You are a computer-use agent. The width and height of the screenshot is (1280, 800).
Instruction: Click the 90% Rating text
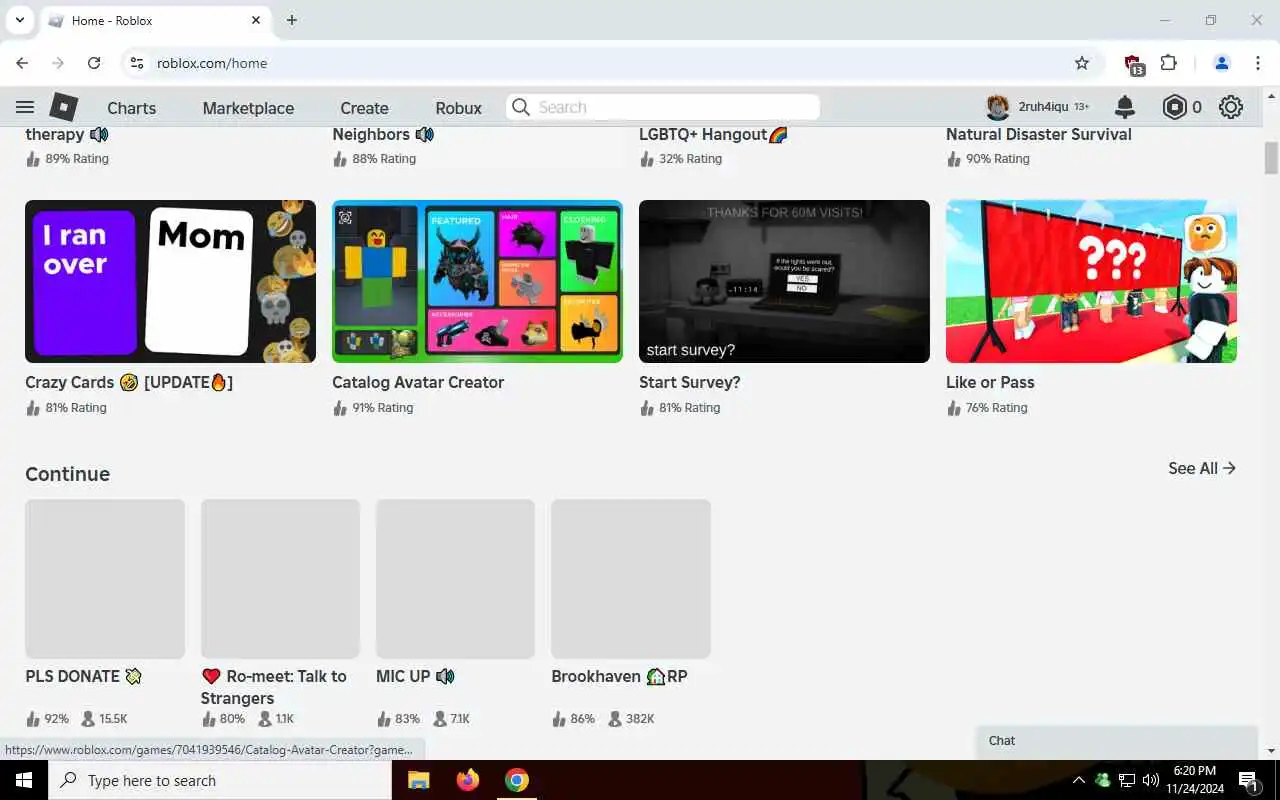coord(1000,159)
